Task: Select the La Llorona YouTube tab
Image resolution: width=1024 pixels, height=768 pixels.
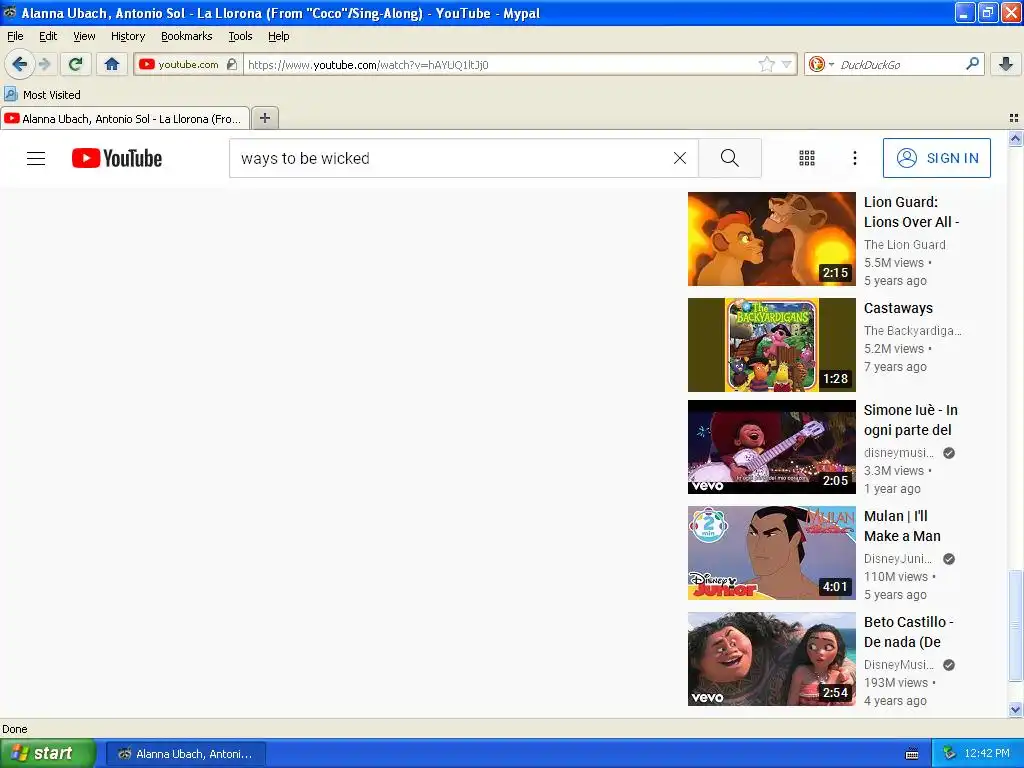Action: click(125, 118)
